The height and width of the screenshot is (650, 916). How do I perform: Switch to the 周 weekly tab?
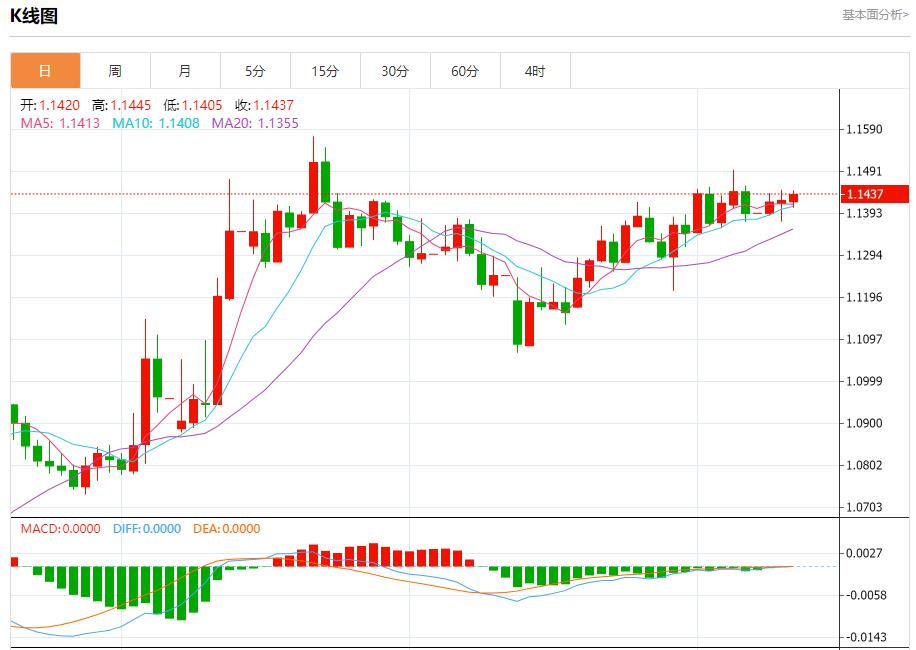point(115,71)
